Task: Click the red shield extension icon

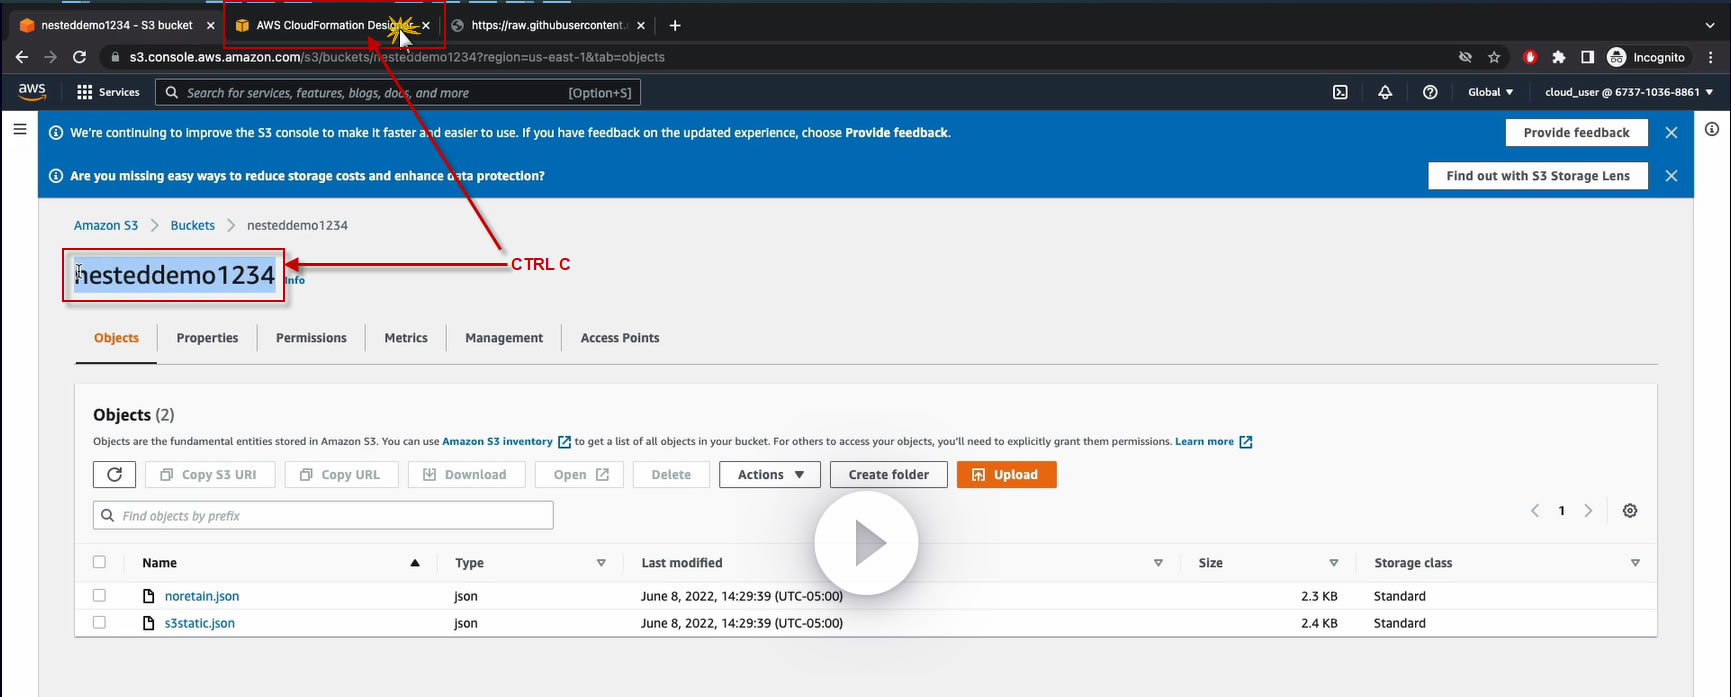Action: point(1529,57)
